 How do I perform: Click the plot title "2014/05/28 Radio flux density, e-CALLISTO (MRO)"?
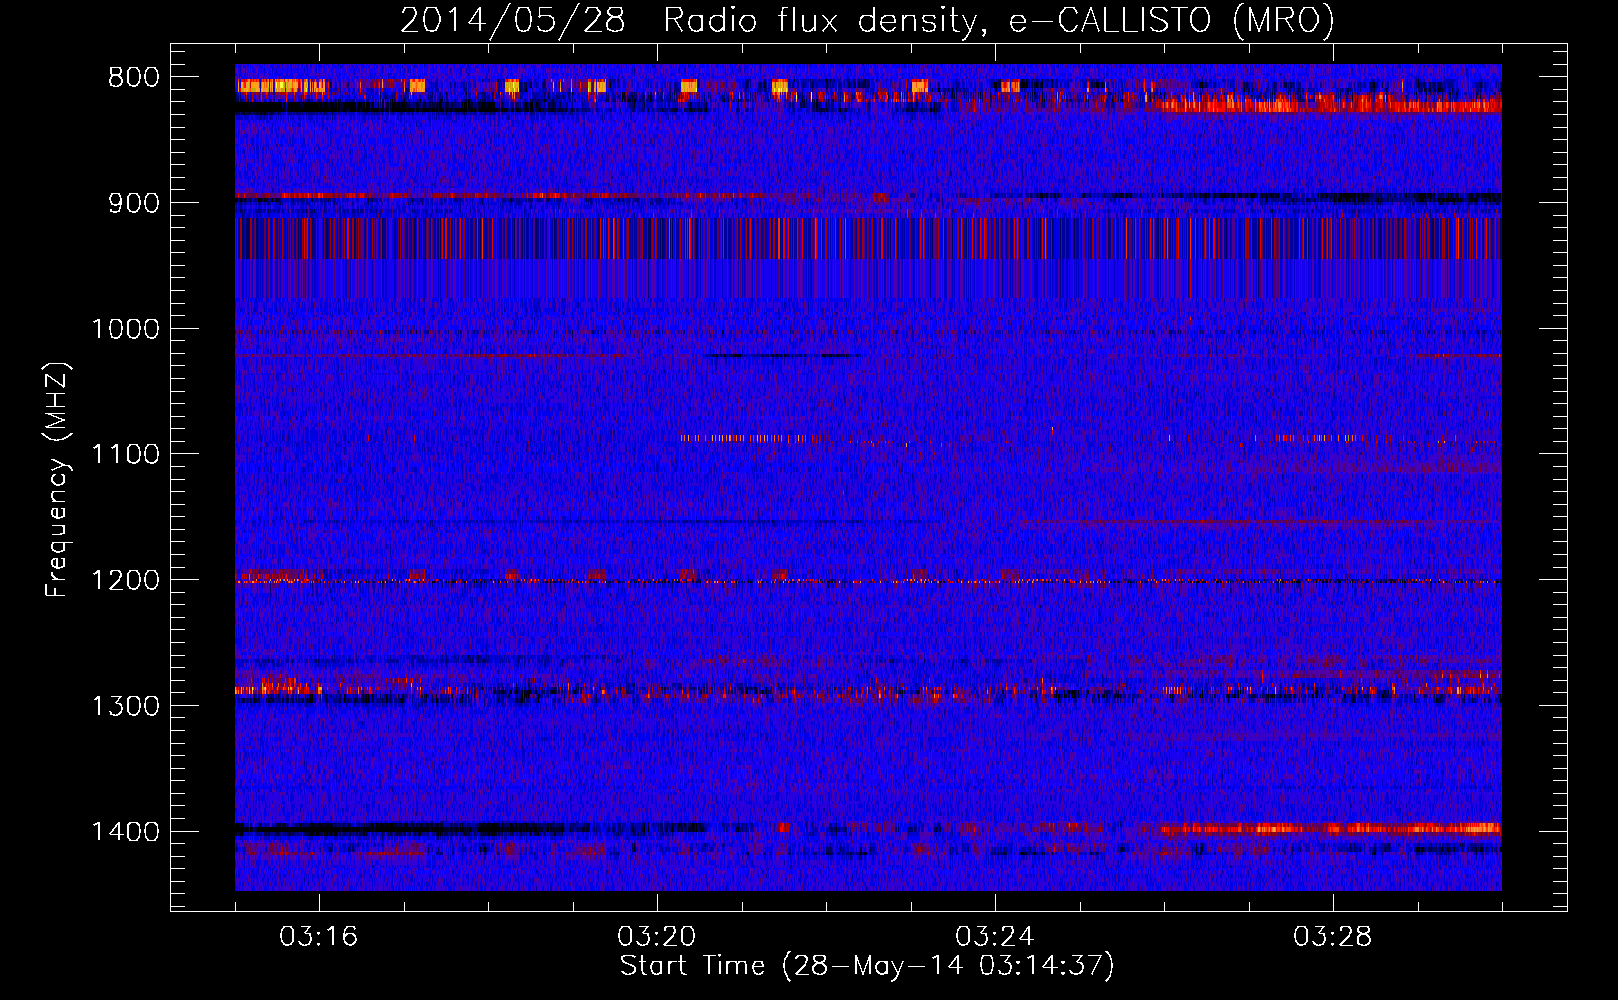pyautogui.click(x=867, y=20)
